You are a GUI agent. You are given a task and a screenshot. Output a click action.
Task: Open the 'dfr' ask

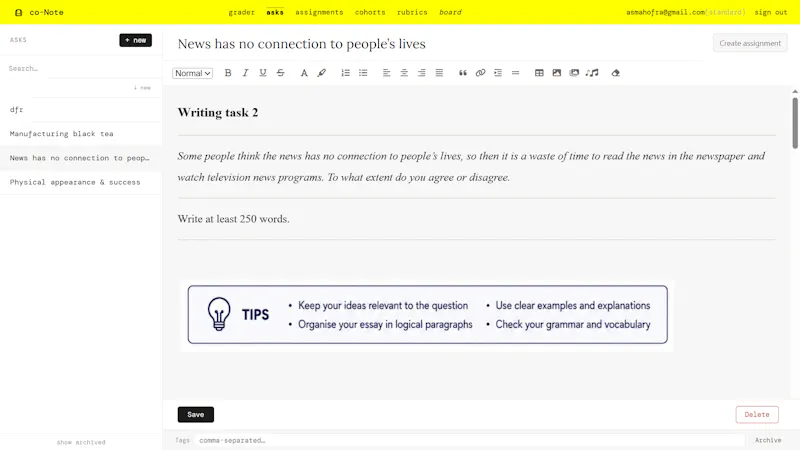pos(81,110)
